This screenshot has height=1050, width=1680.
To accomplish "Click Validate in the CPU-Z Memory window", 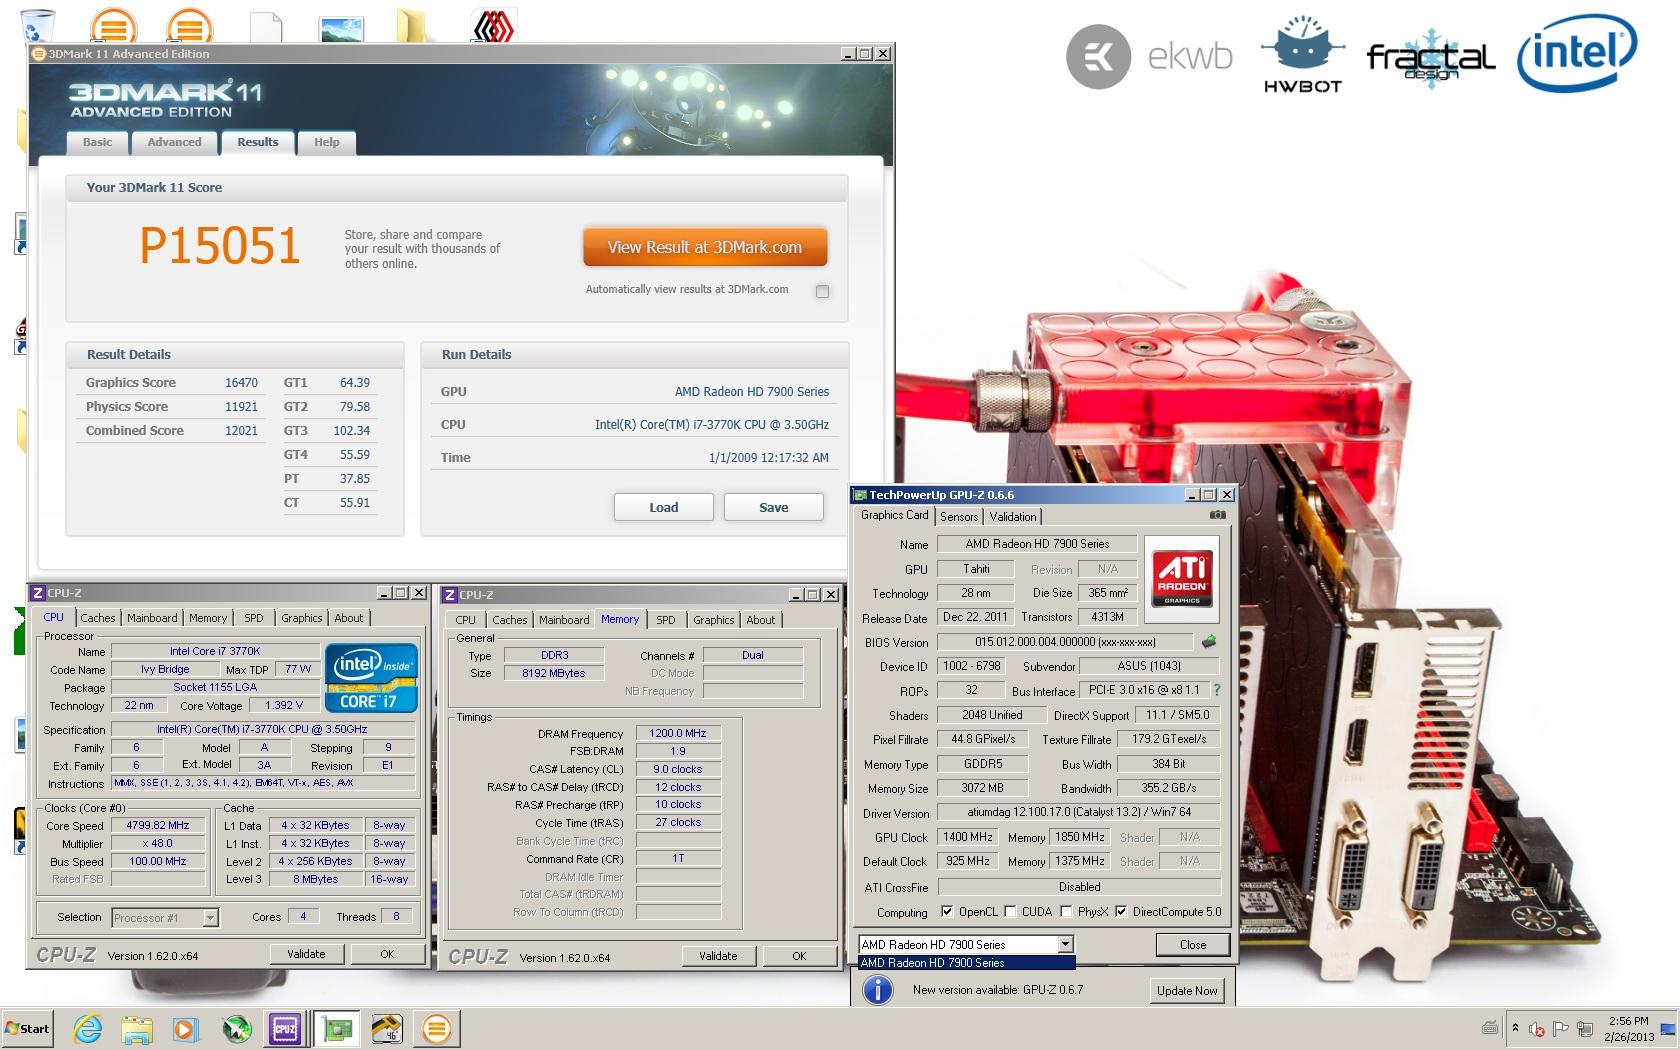I will tap(718, 956).
